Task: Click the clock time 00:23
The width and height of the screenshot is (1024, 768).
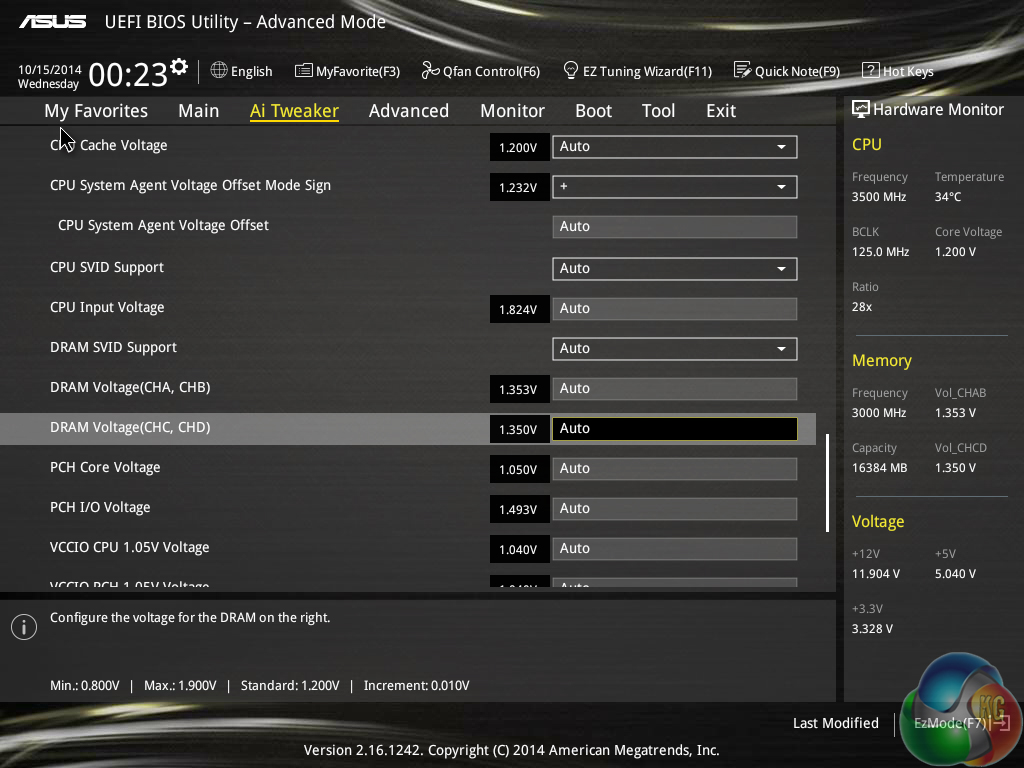Action: pyautogui.click(x=128, y=75)
